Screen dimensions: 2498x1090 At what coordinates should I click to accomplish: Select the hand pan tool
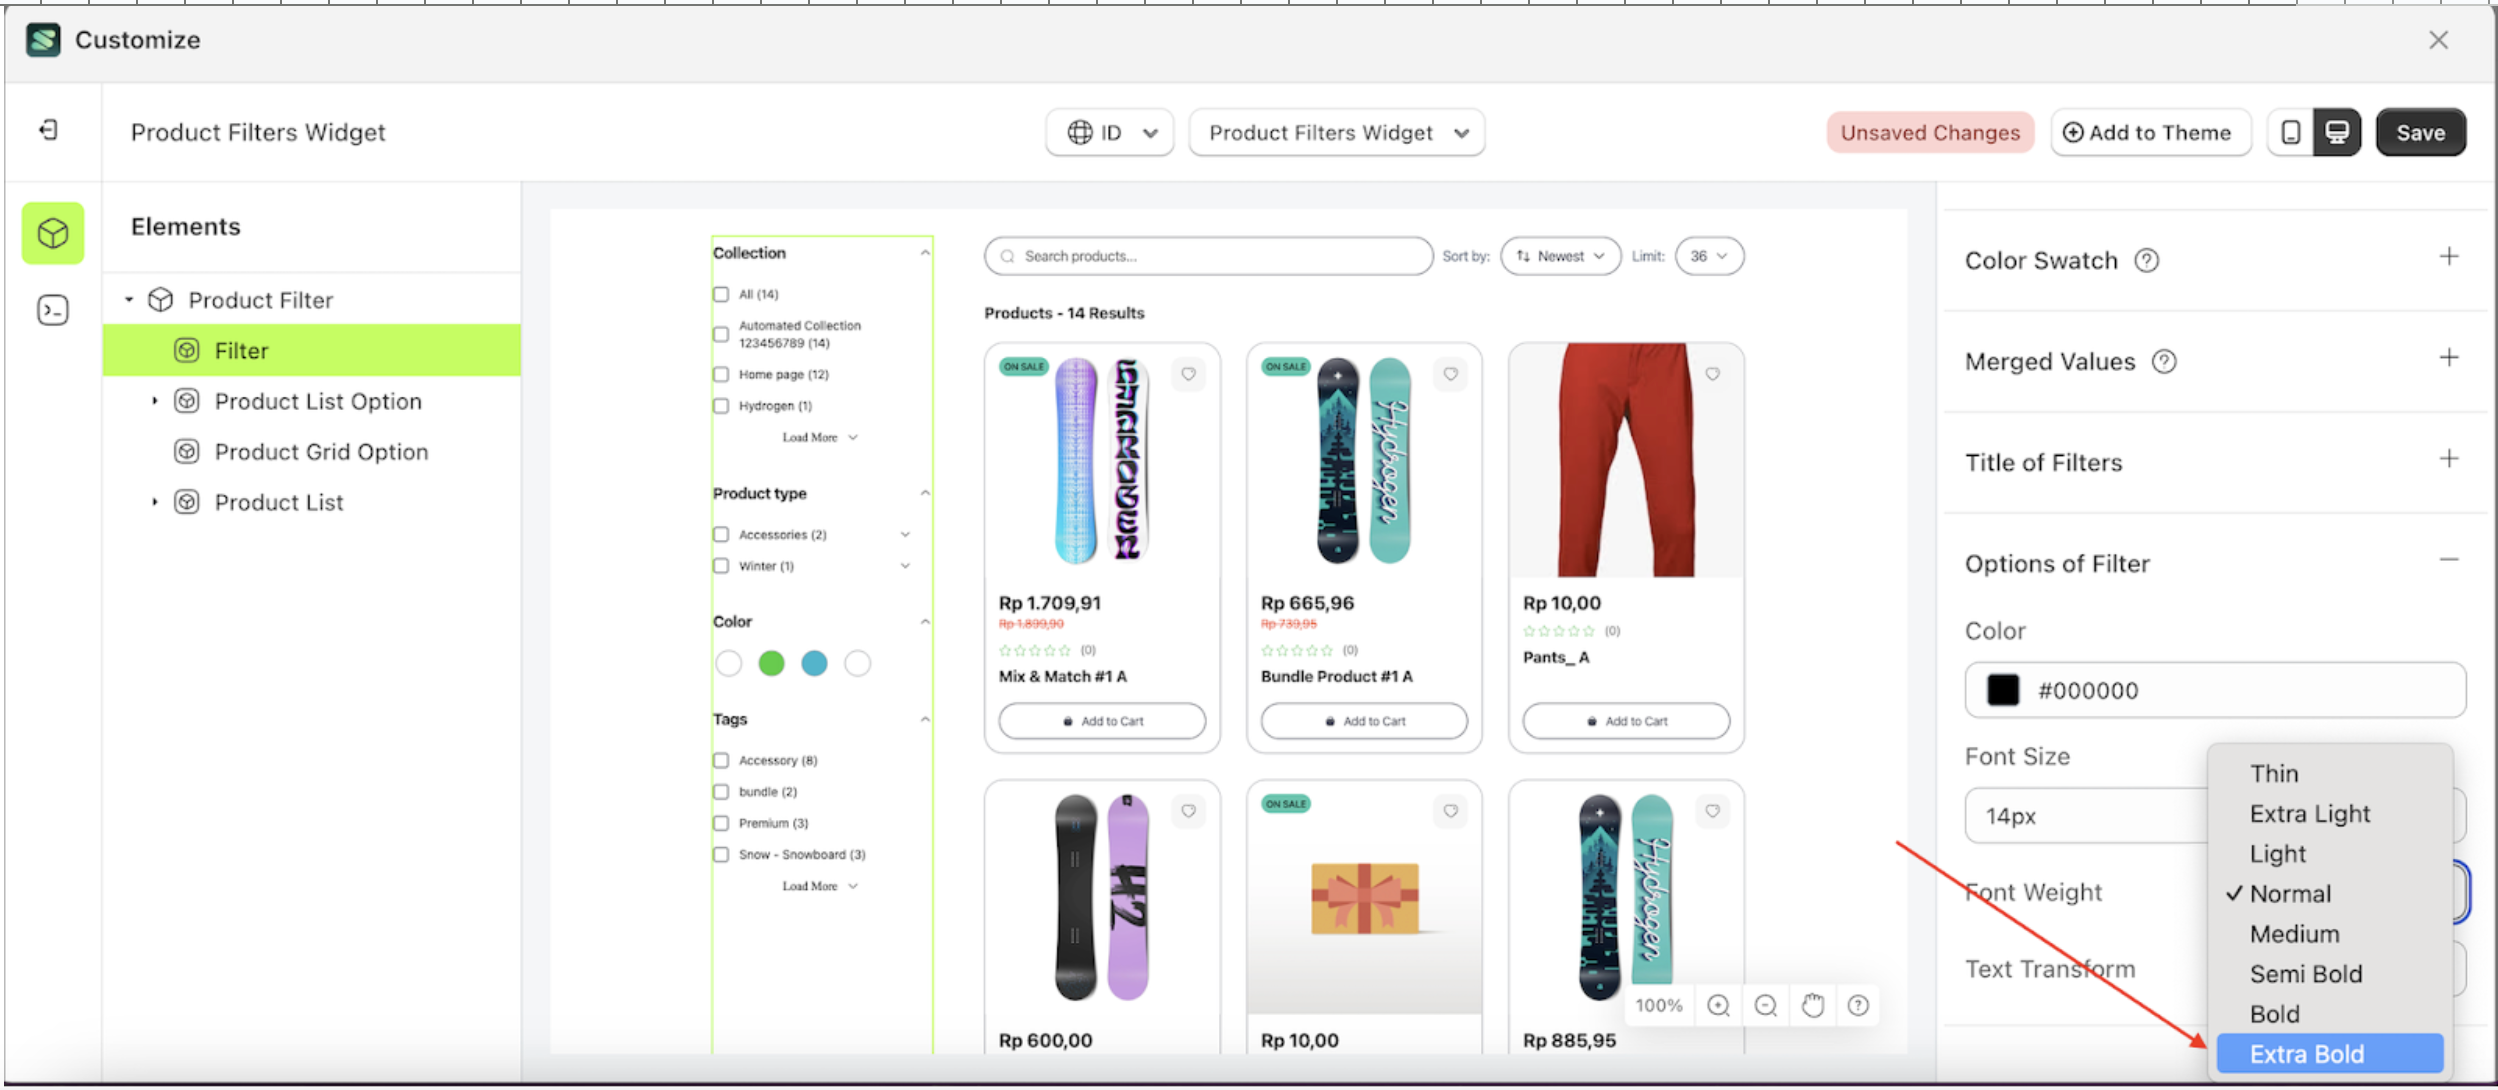coord(1812,1005)
